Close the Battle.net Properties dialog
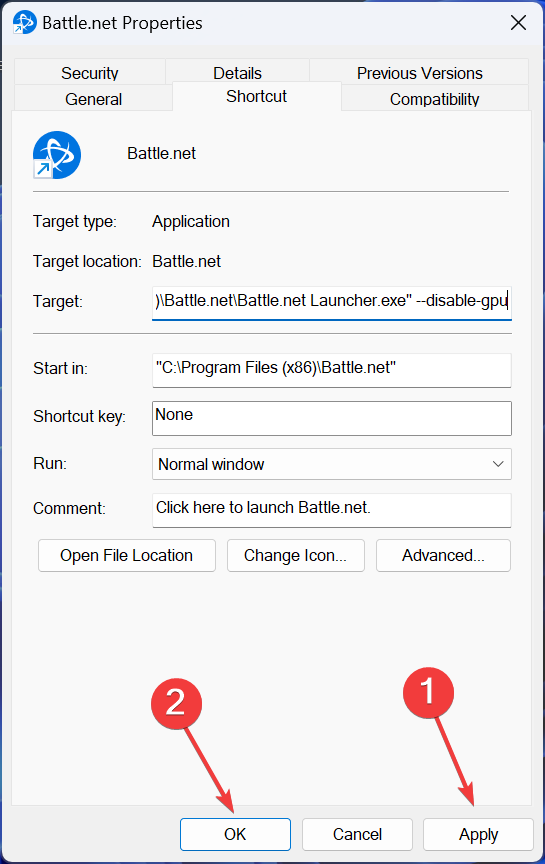The width and height of the screenshot is (545, 864). [x=518, y=23]
